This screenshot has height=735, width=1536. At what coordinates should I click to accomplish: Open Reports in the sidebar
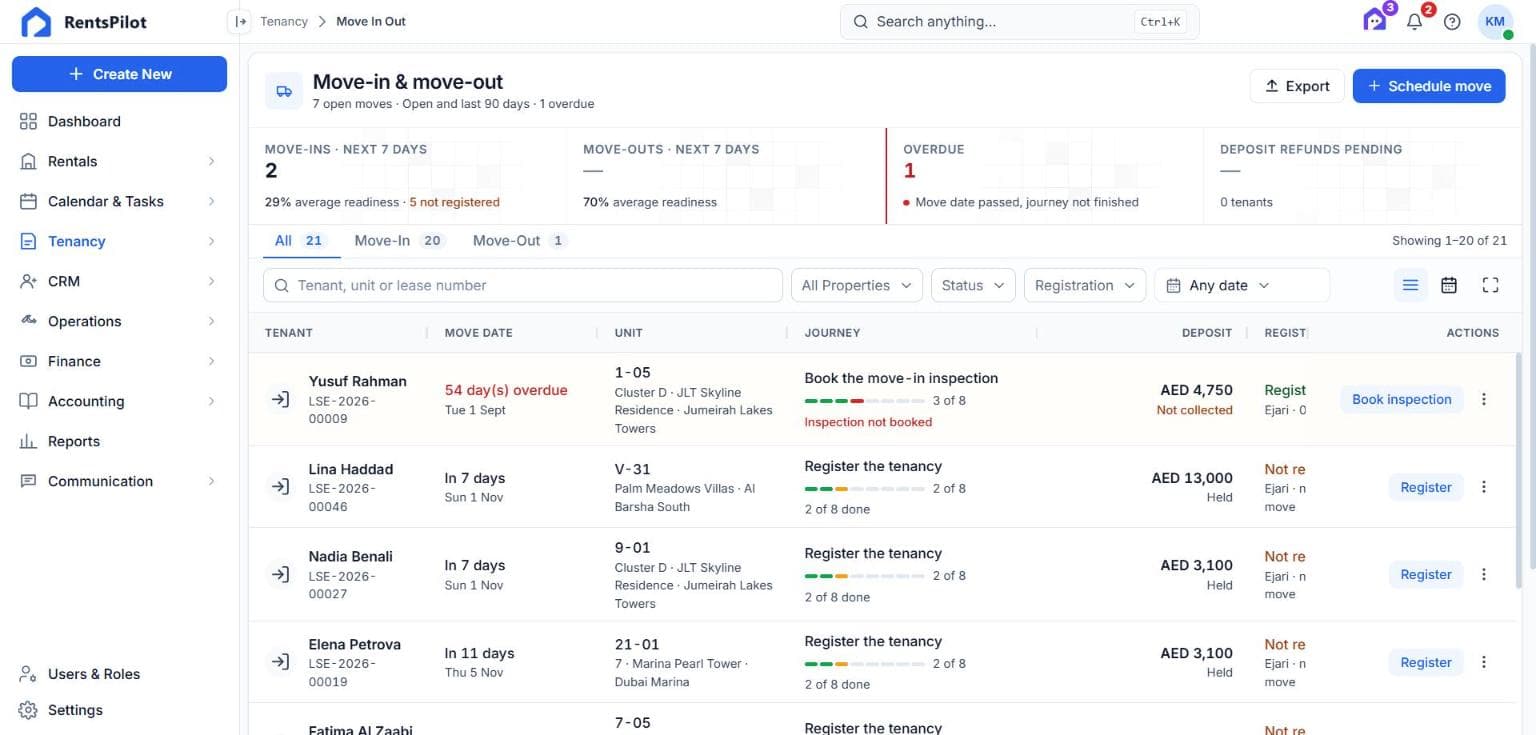tap(118, 441)
